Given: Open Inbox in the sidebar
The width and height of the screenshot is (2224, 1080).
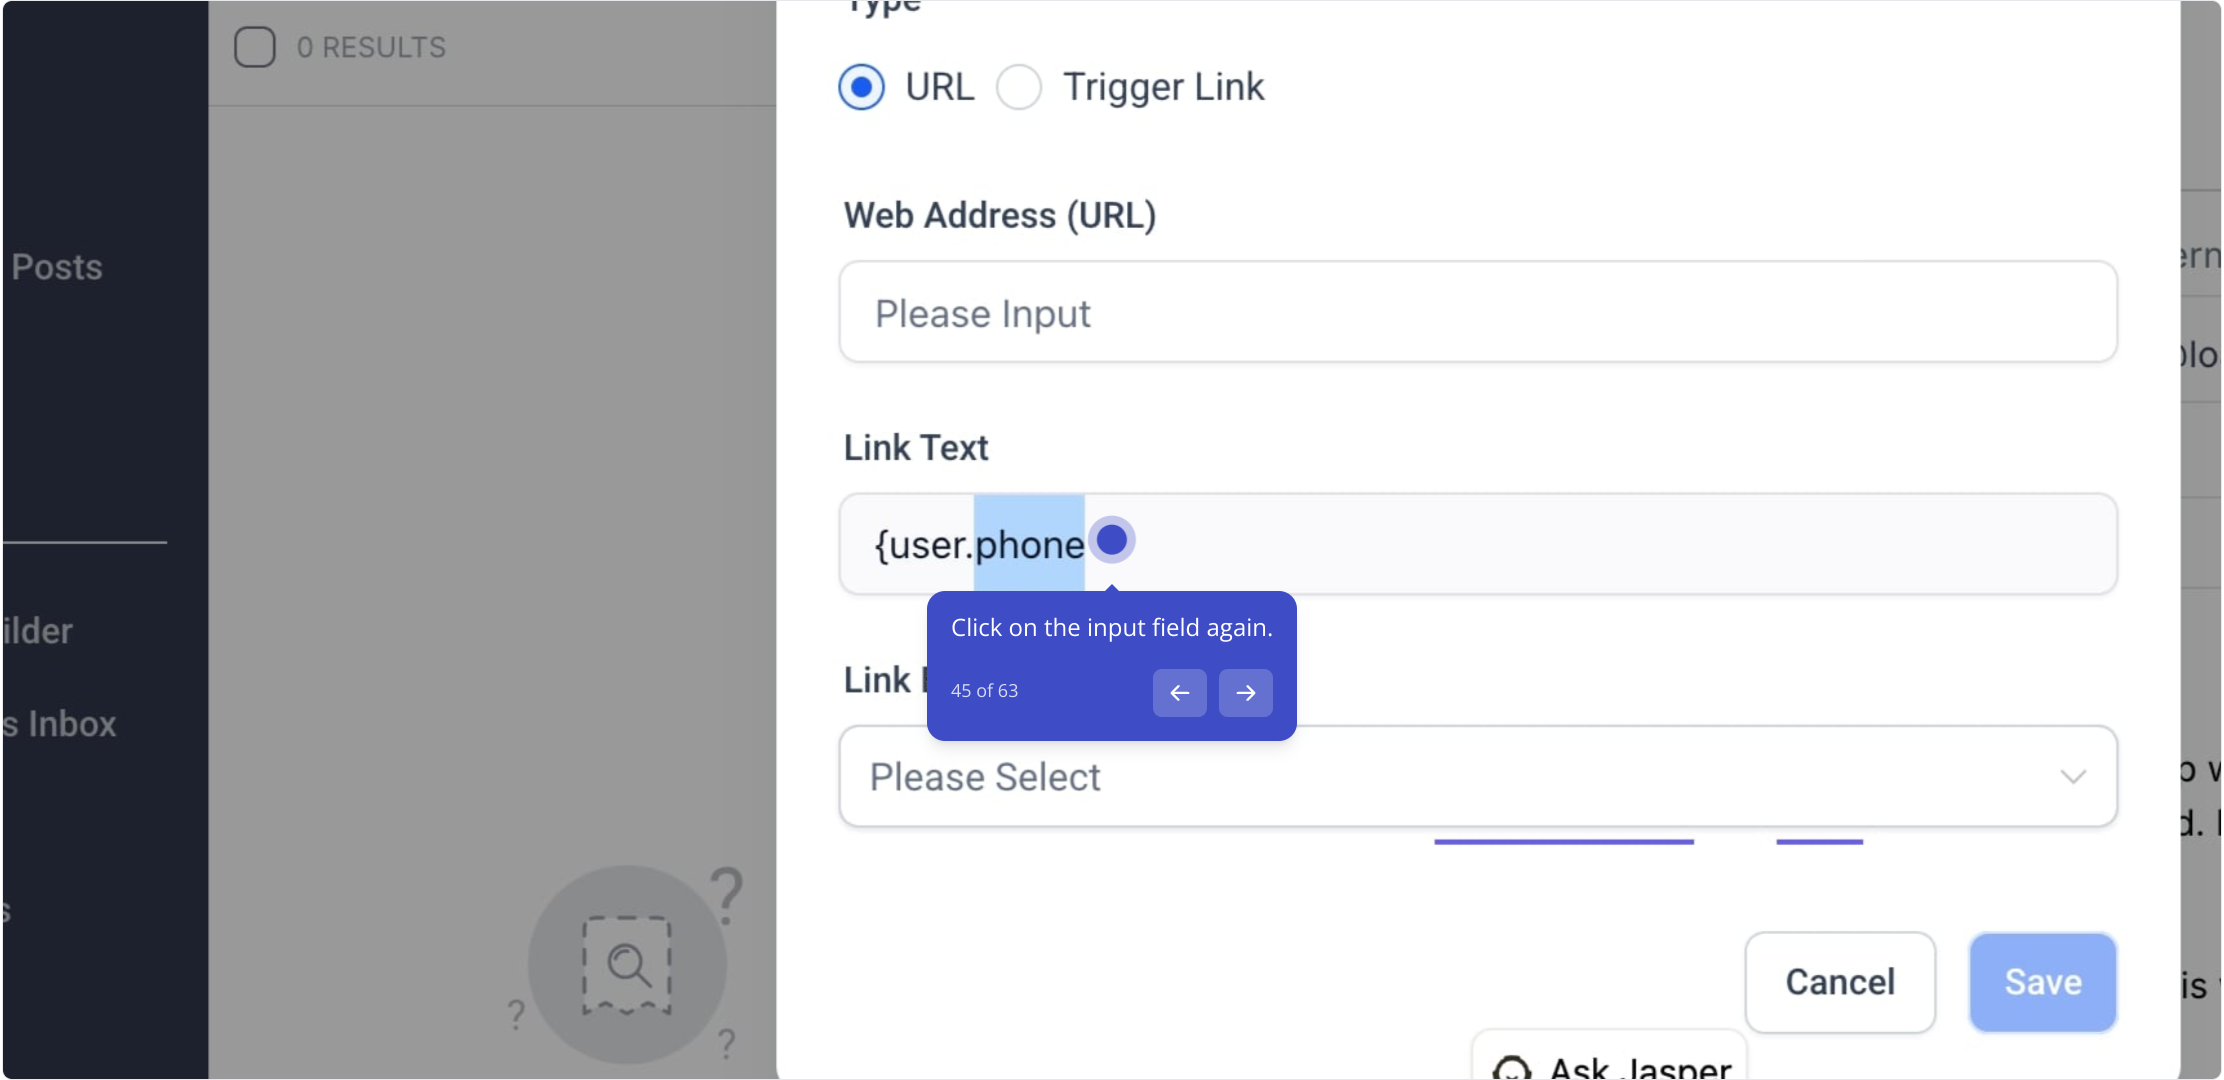Looking at the screenshot, I should (60, 724).
